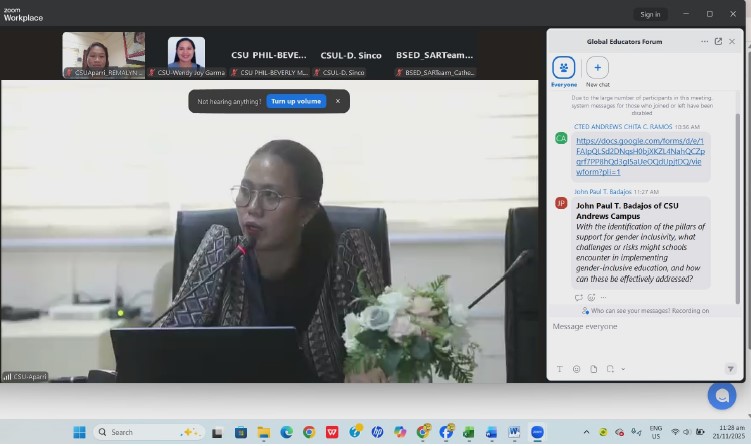Image resolution: width=751 pixels, height=446 pixels.
Task: Start a New chat with plus icon
Action: click(x=597, y=68)
